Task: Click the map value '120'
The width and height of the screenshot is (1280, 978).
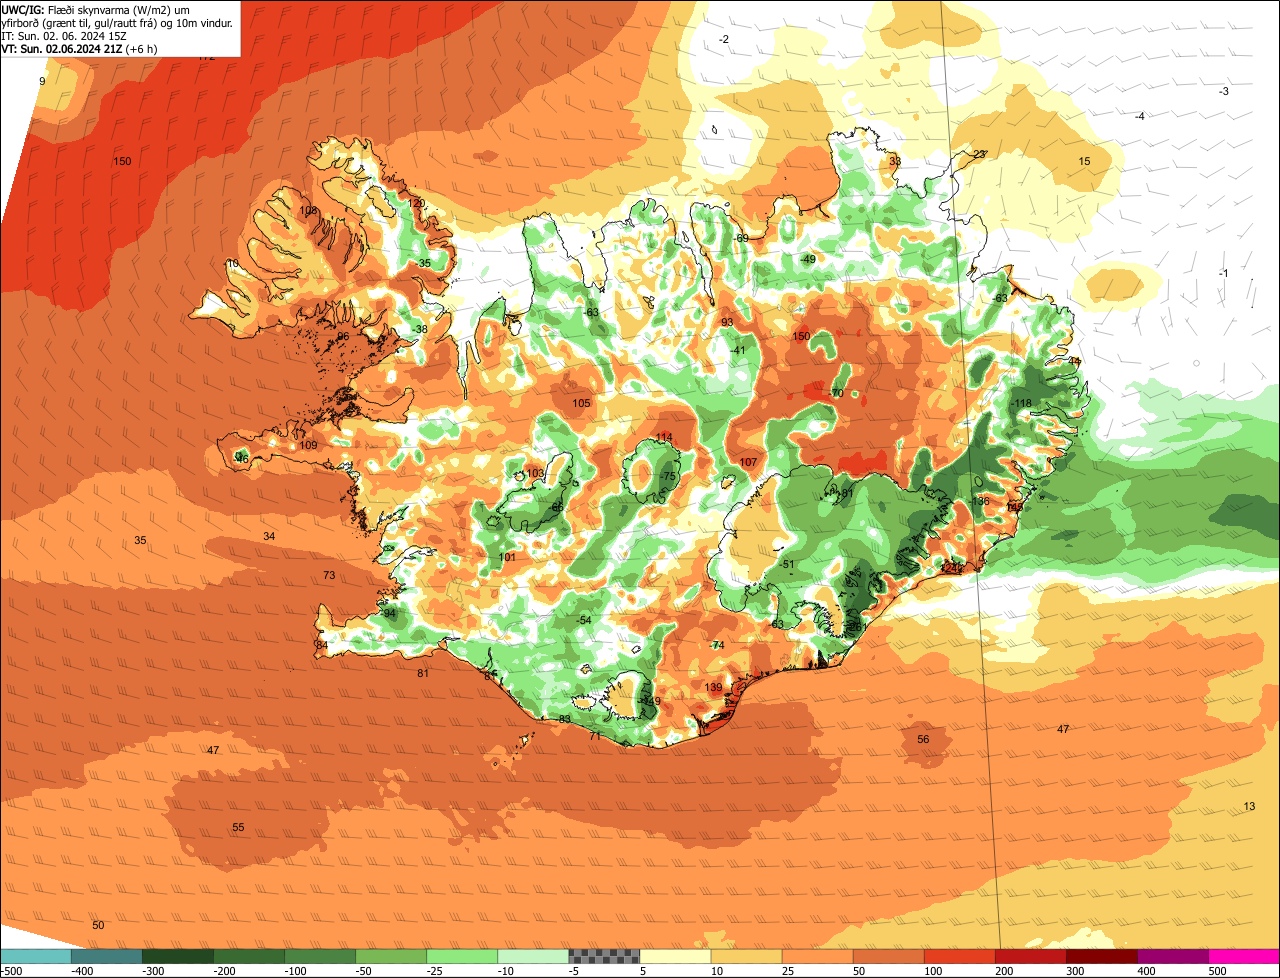Action: (x=416, y=203)
